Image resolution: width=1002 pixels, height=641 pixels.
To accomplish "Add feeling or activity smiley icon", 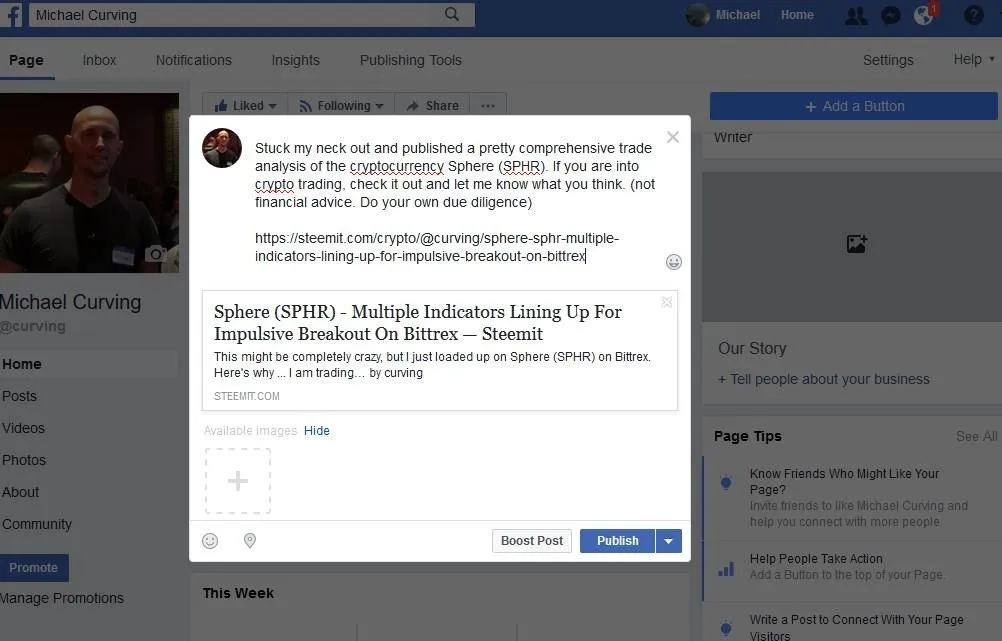I will 210,541.
